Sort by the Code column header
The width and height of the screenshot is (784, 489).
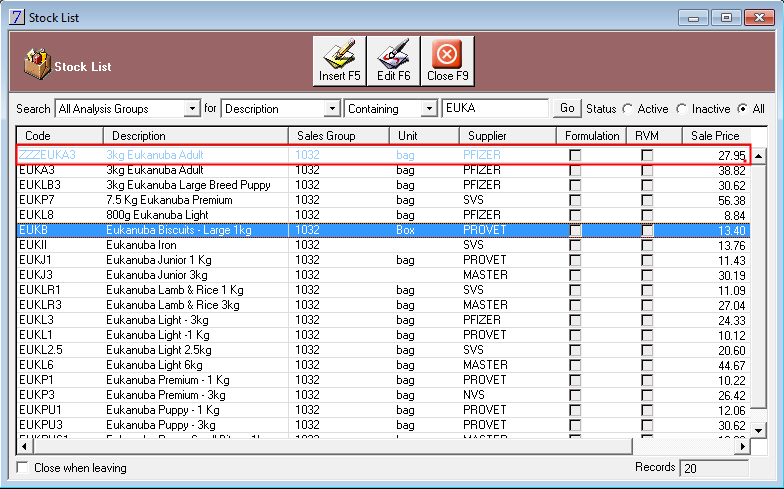click(x=60, y=136)
